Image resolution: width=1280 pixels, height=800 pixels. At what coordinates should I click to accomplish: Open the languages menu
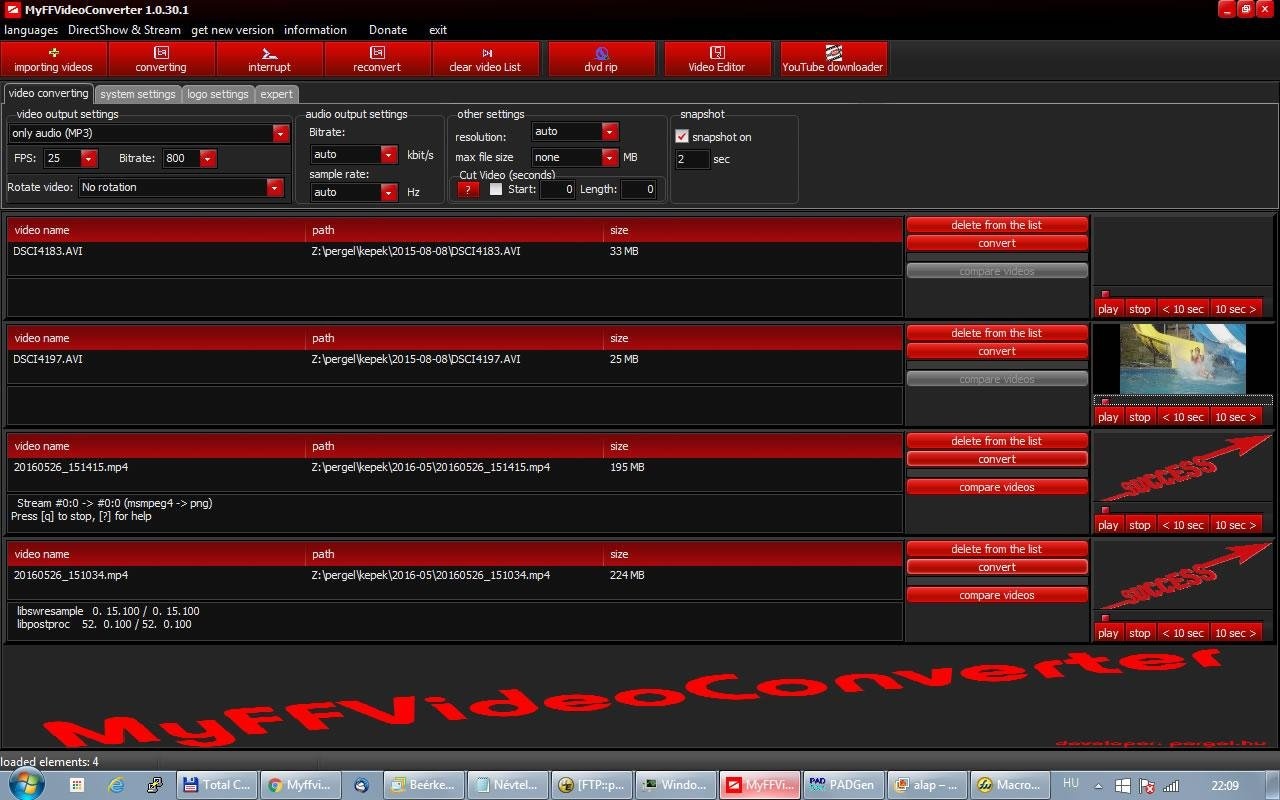(31, 30)
